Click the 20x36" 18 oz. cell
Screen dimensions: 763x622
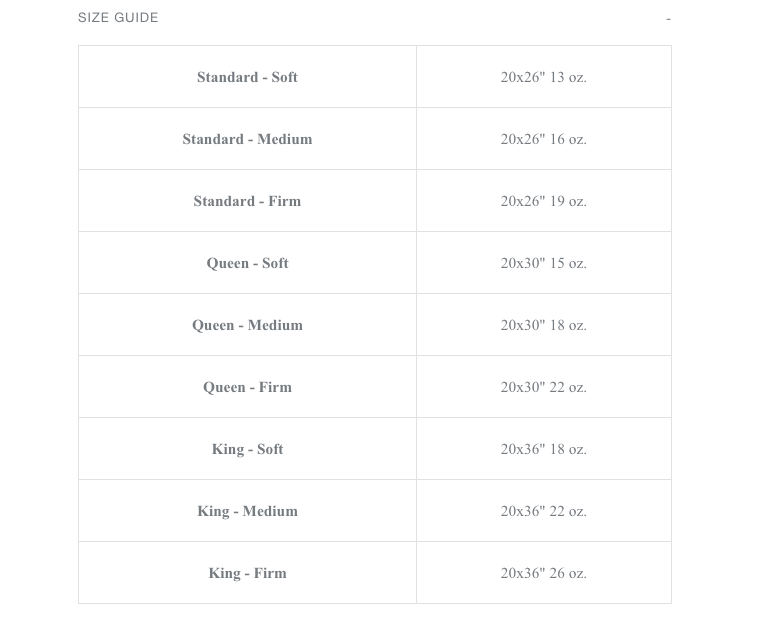[543, 449]
